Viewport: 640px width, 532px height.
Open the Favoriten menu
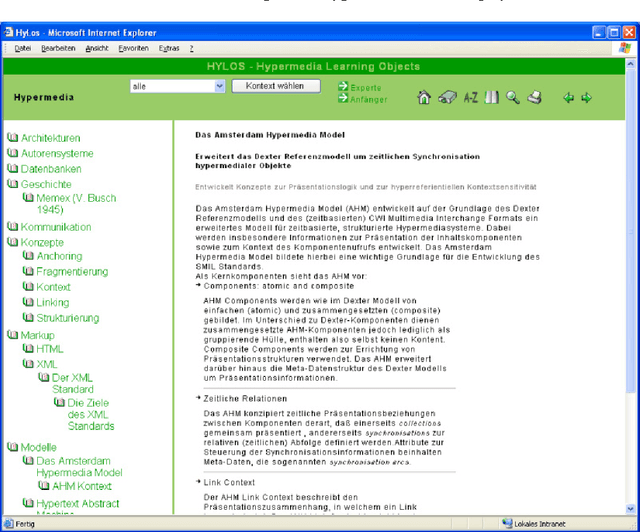coord(133,47)
